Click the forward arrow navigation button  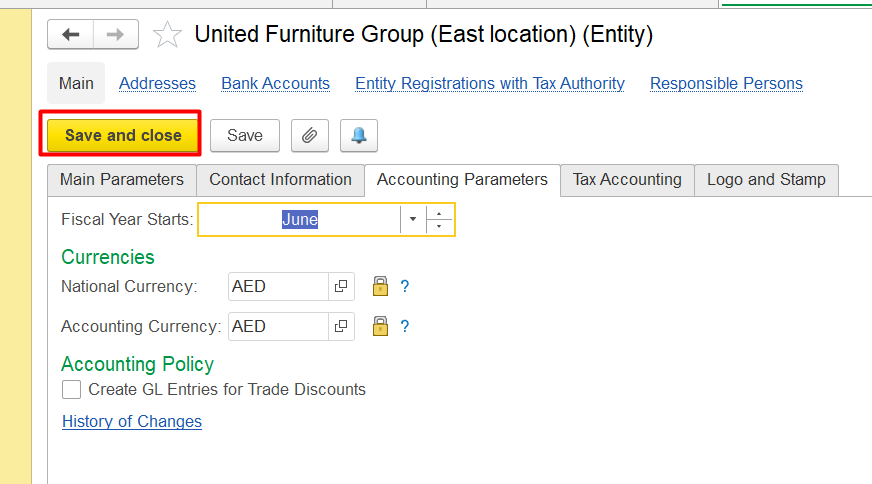point(116,34)
